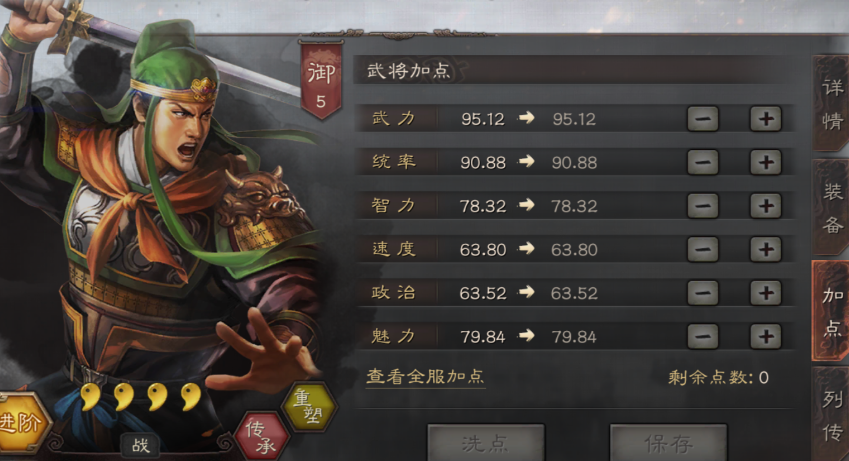
Task: Switch to the 装备 tab
Action: pos(831,207)
